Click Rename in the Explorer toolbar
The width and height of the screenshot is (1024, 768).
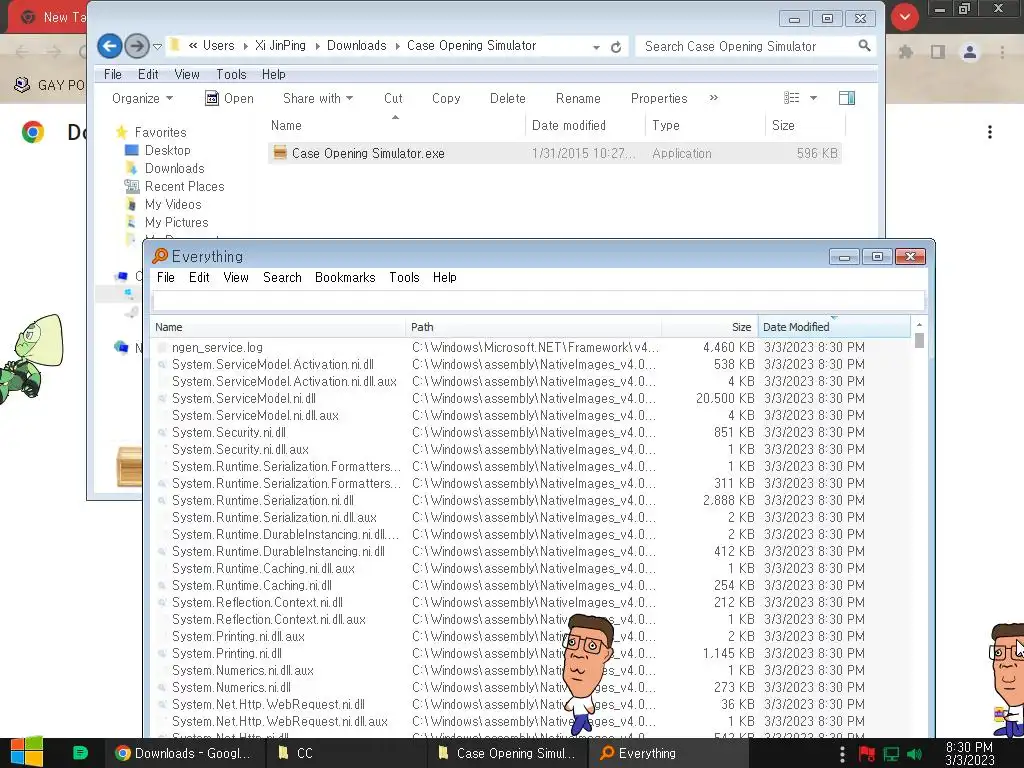coord(578,99)
